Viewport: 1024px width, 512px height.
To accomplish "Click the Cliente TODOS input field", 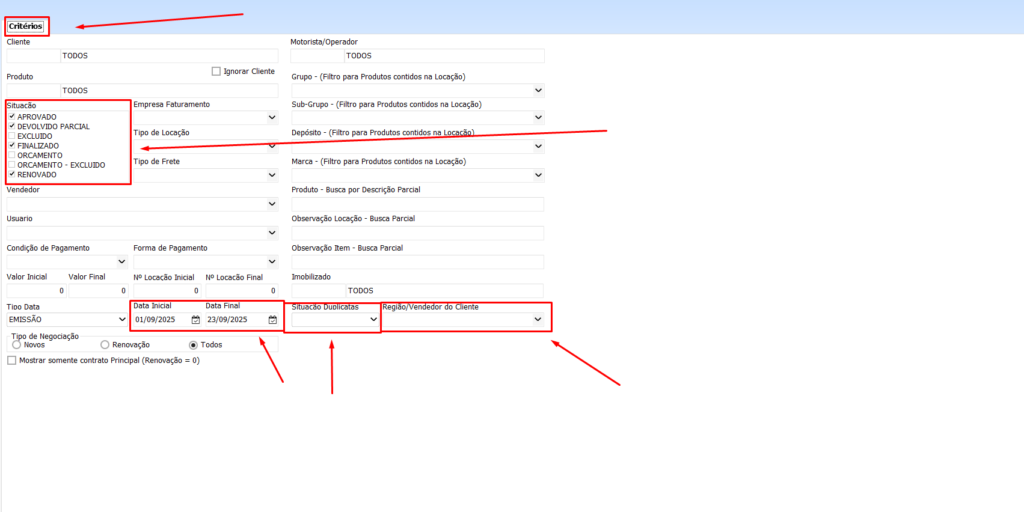I will tap(140, 56).
